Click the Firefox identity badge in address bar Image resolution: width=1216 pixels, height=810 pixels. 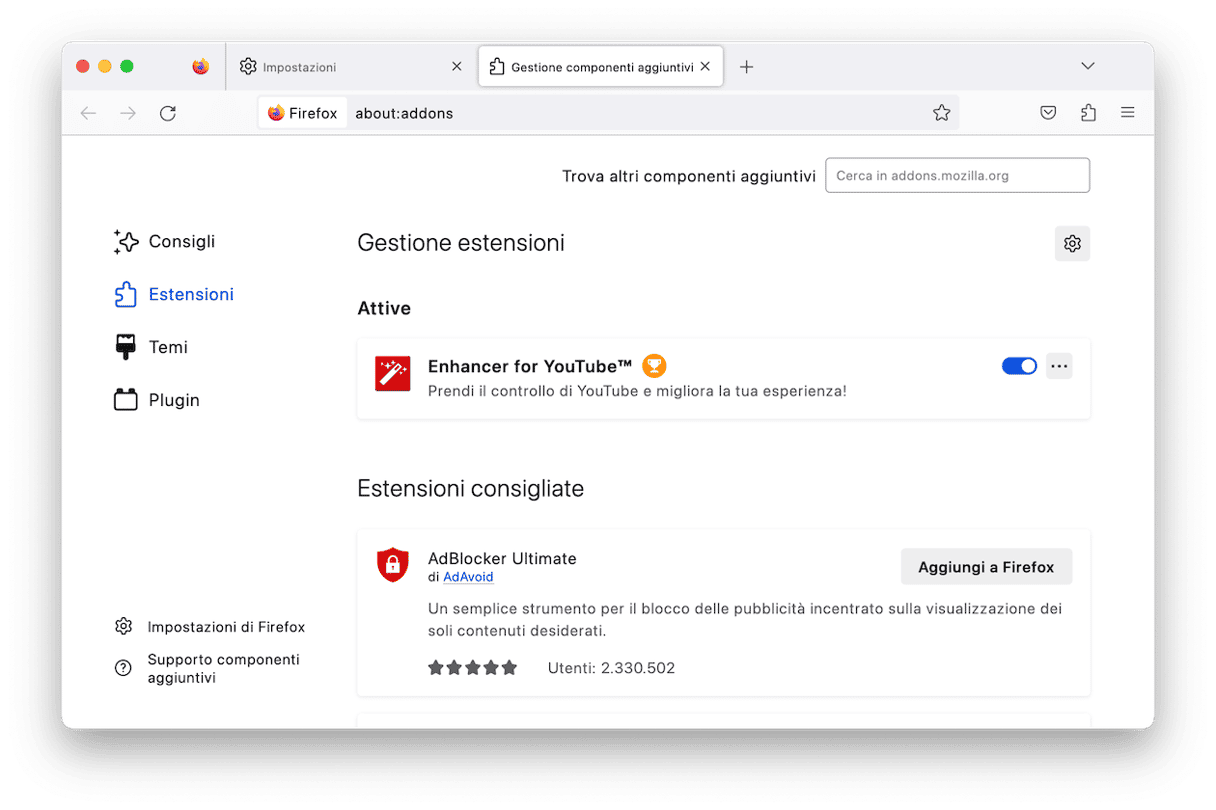coord(303,113)
